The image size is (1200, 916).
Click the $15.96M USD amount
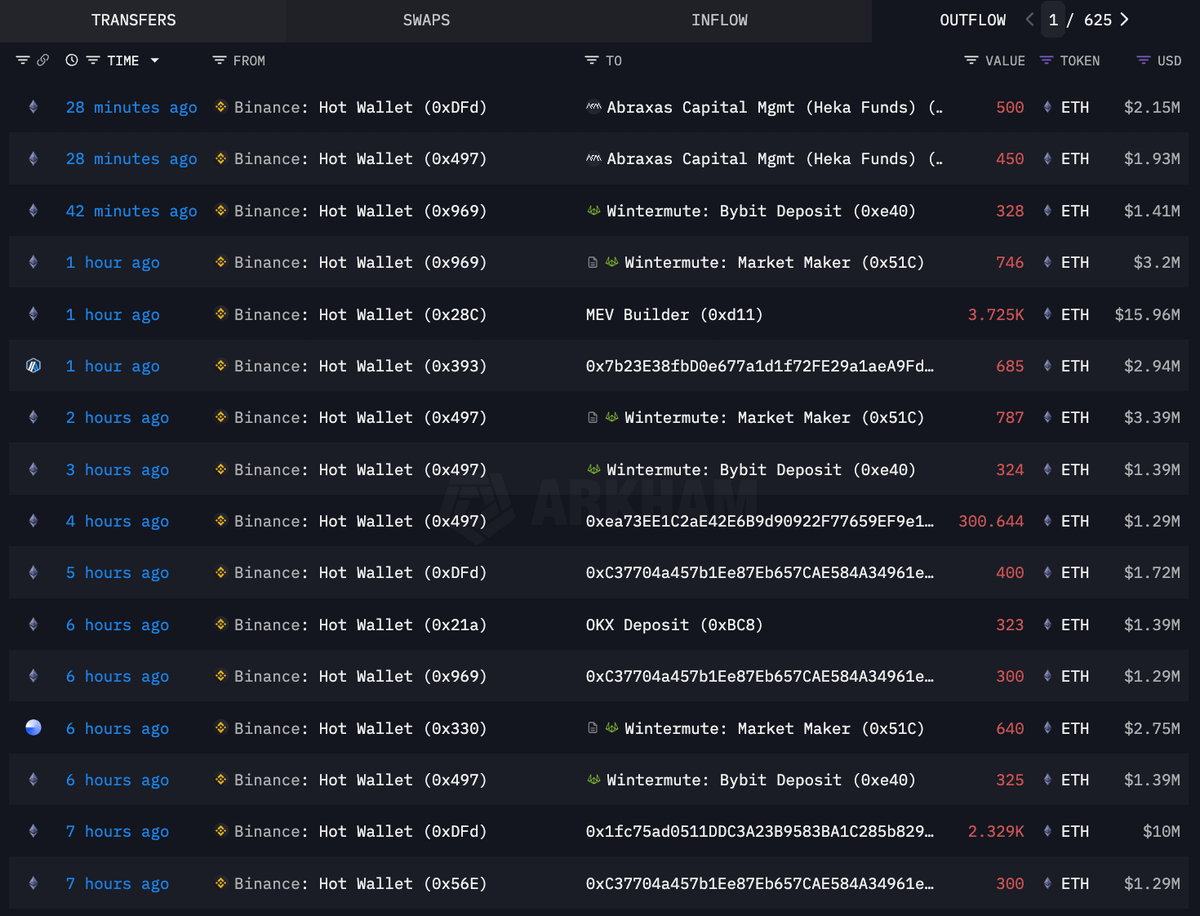(x=1148, y=314)
